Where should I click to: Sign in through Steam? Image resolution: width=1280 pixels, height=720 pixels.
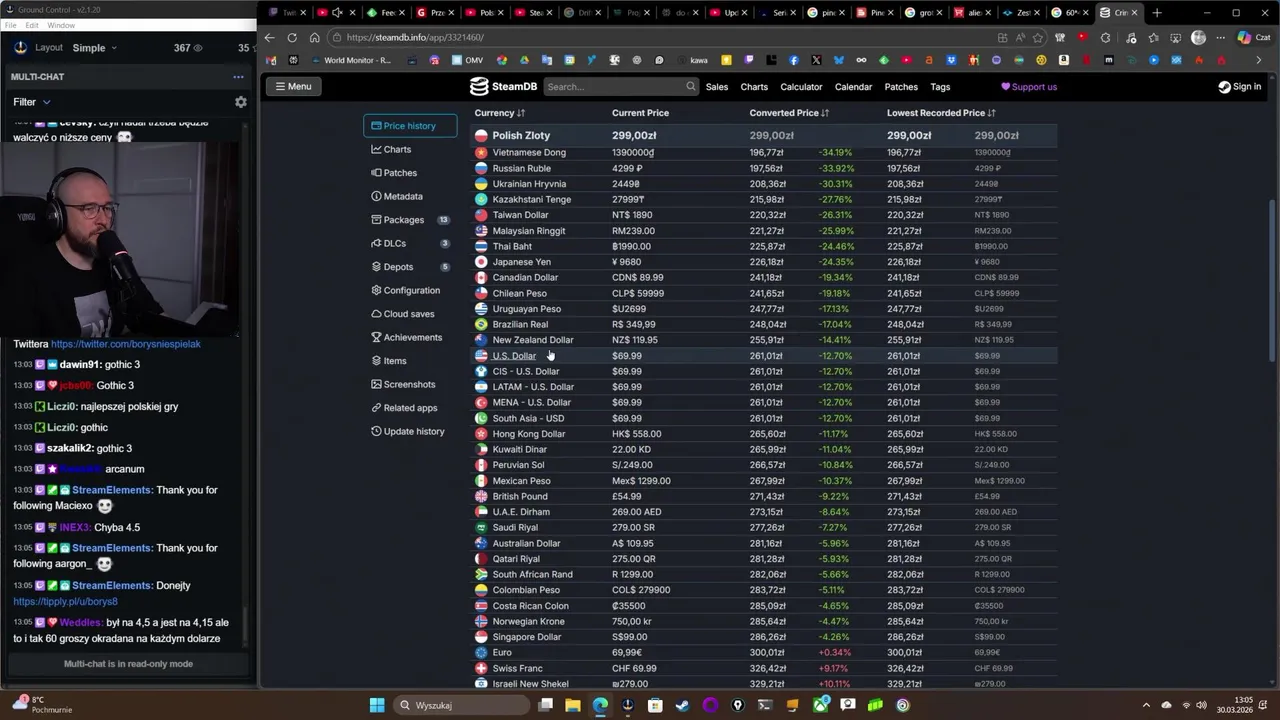coord(1239,87)
